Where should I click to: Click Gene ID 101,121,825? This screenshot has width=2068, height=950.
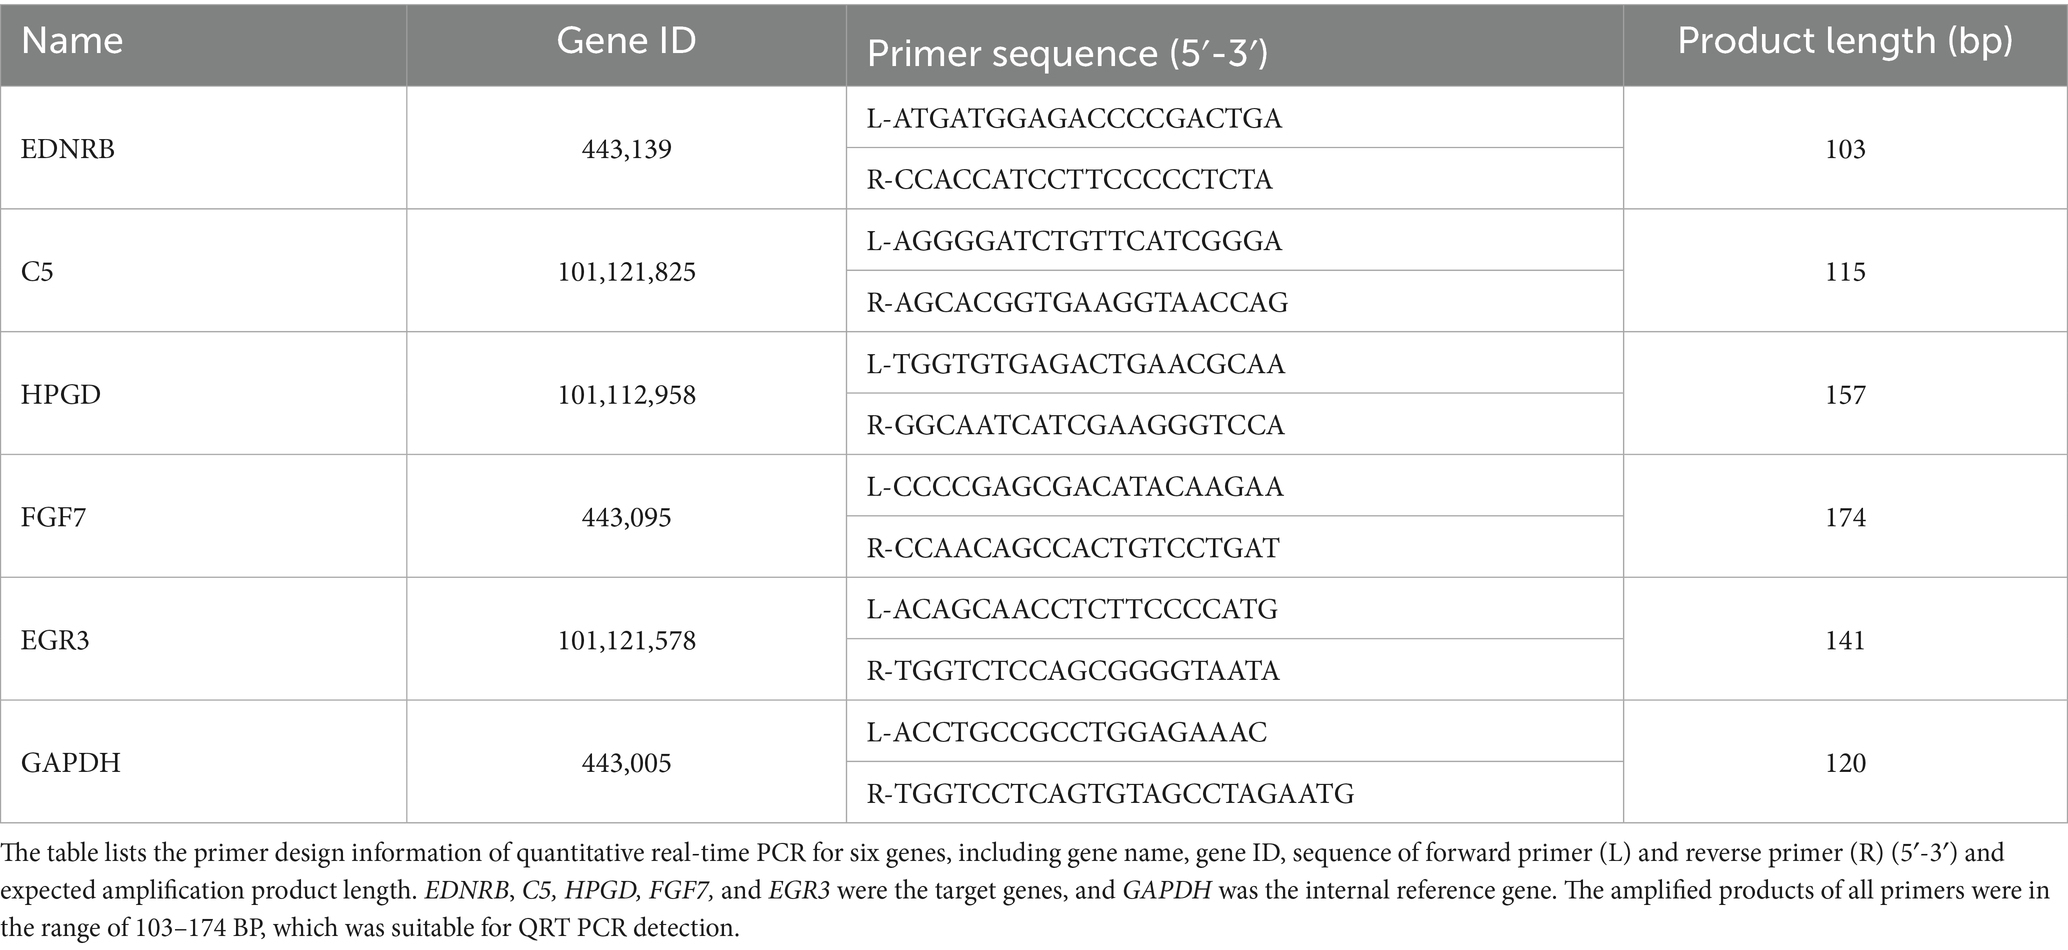tap(626, 272)
